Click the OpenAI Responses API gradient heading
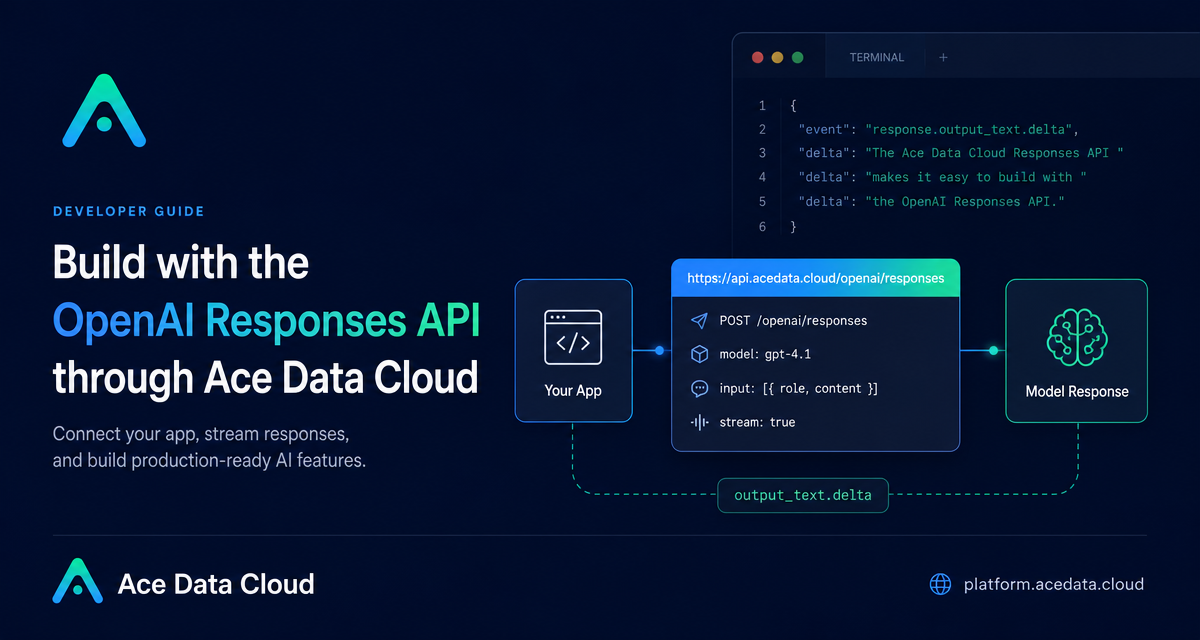The height and width of the screenshot is (640, 1200). click(266, 322)
